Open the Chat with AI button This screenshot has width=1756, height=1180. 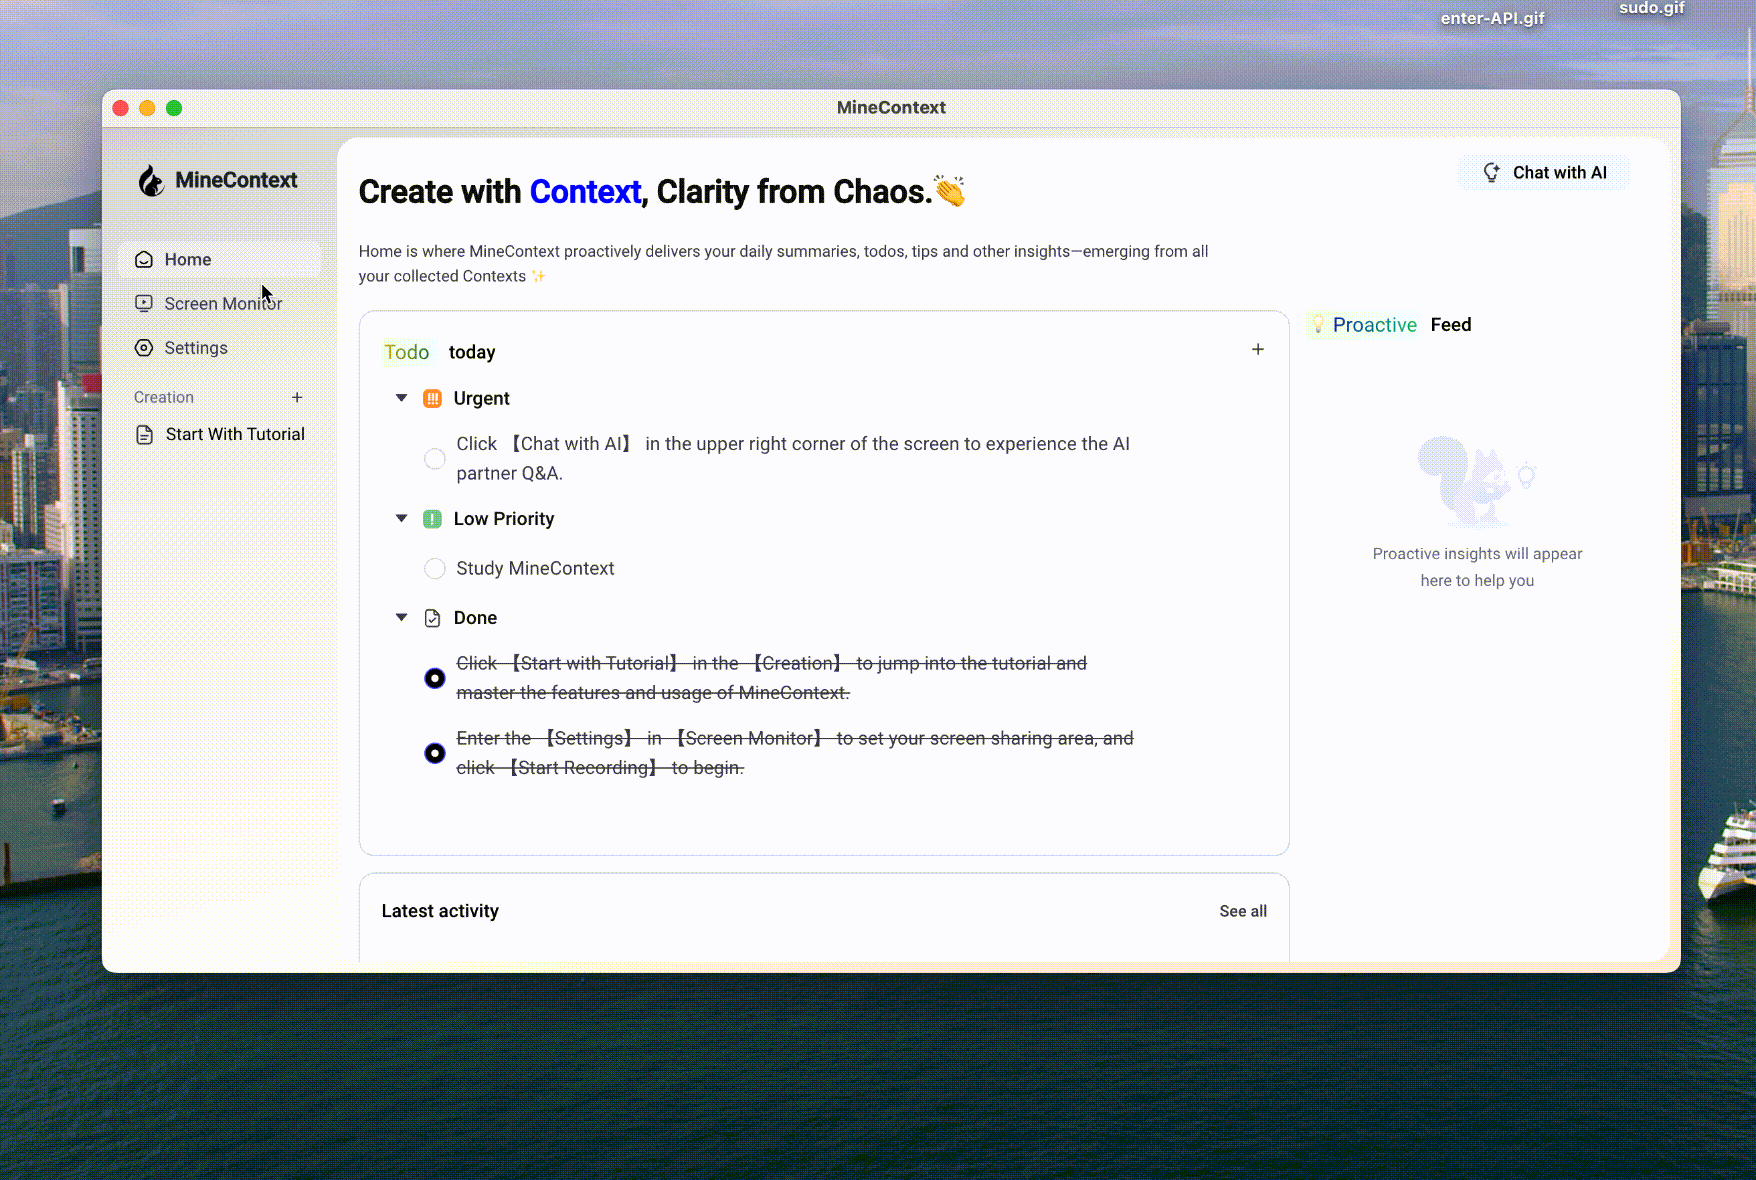(x=1544, y=173)
